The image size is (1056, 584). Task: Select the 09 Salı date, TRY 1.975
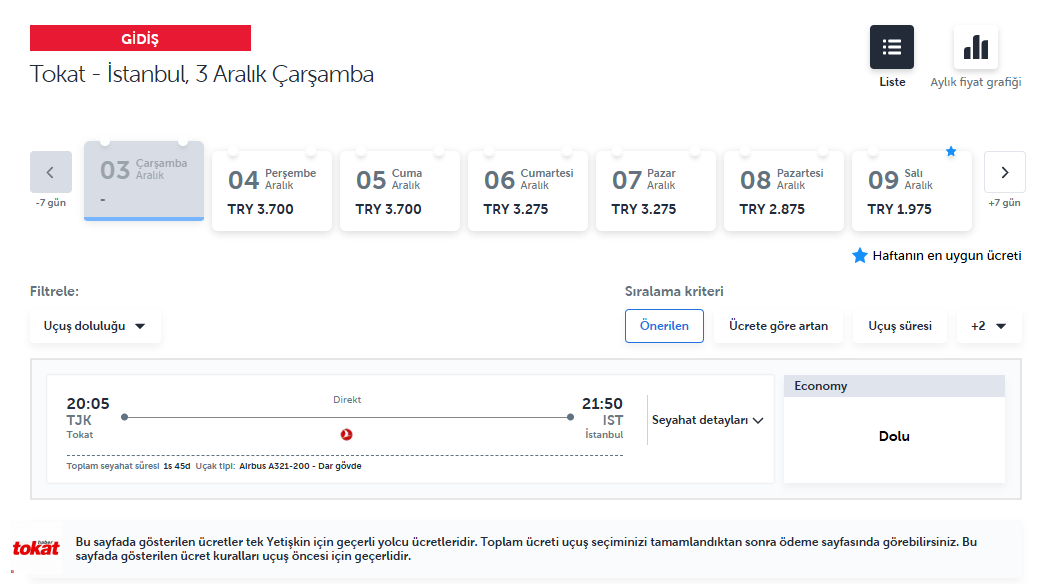pyautogui.click(x=912, y=191)
